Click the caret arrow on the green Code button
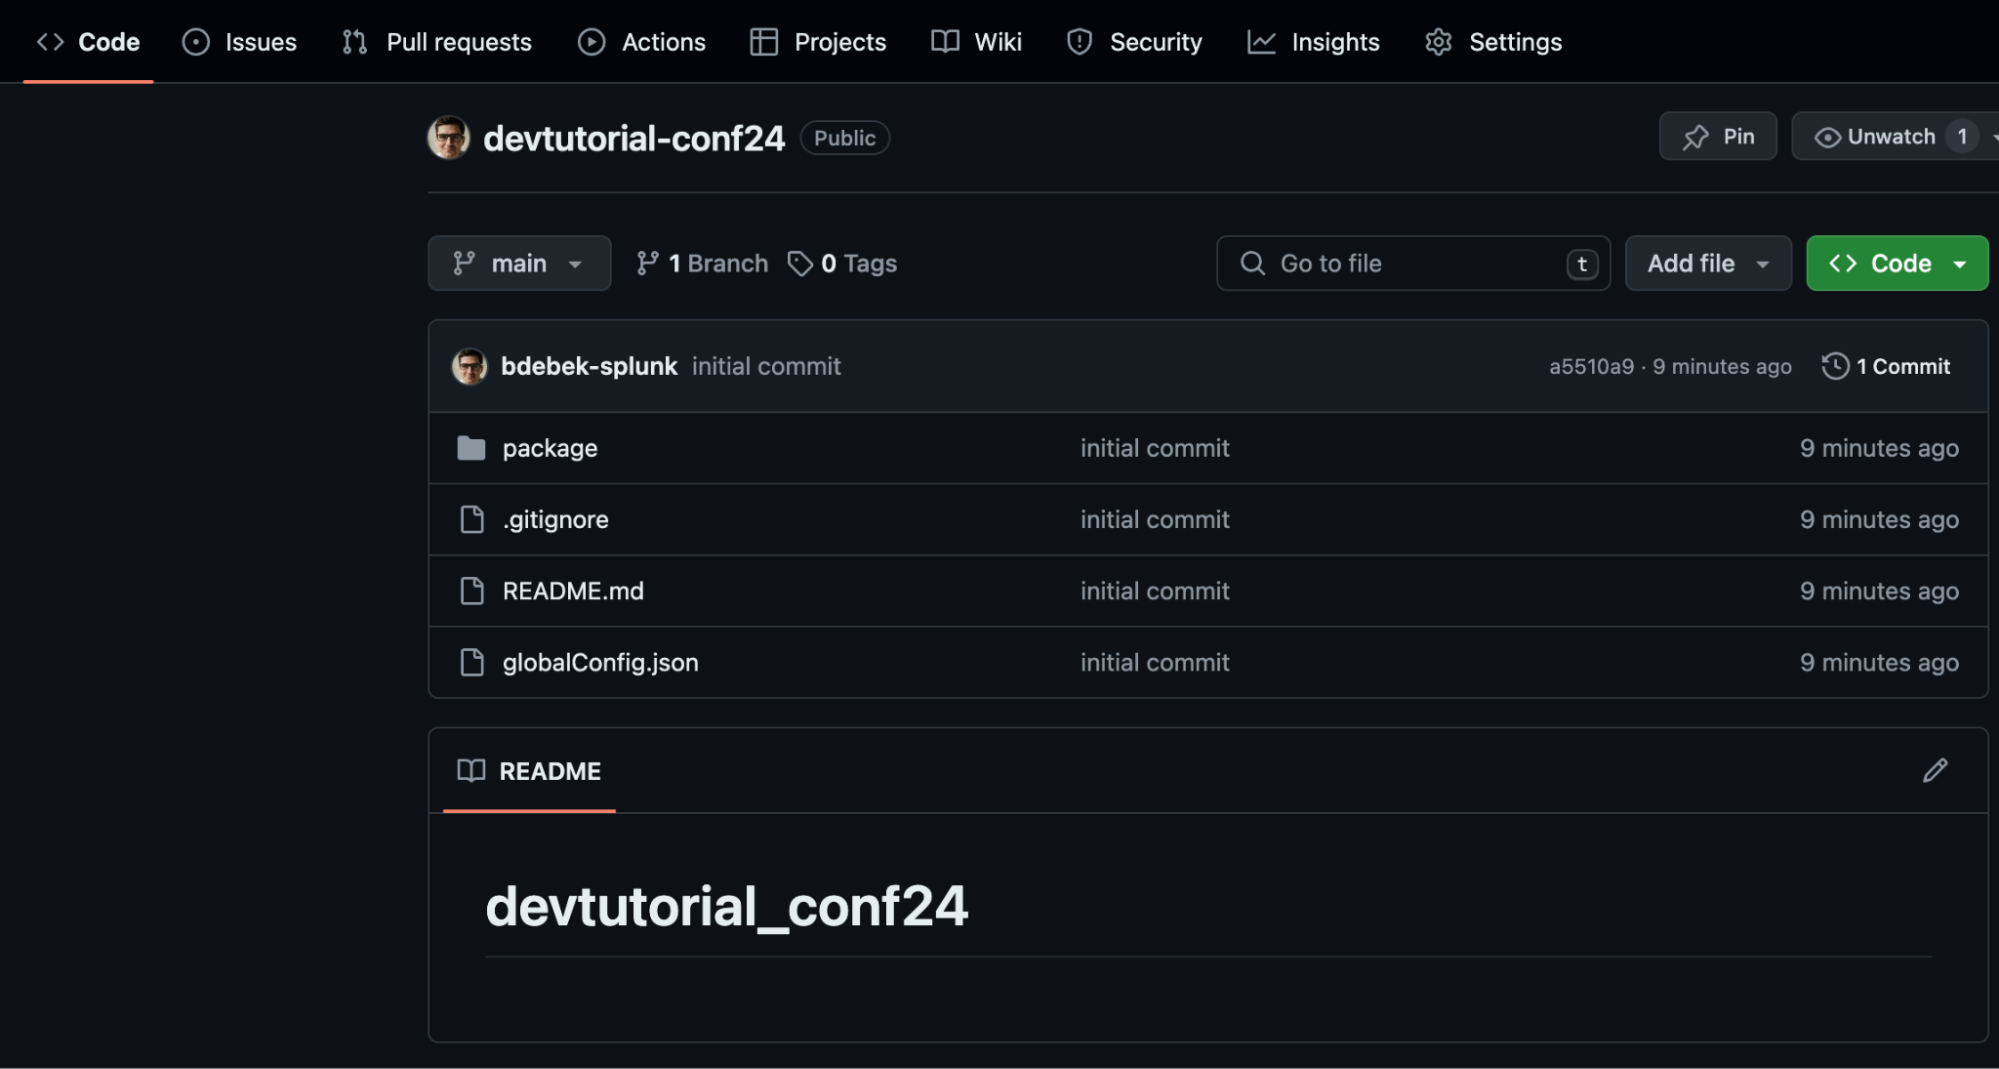Viewport: 1999px width, 1069px height. 1960,264
